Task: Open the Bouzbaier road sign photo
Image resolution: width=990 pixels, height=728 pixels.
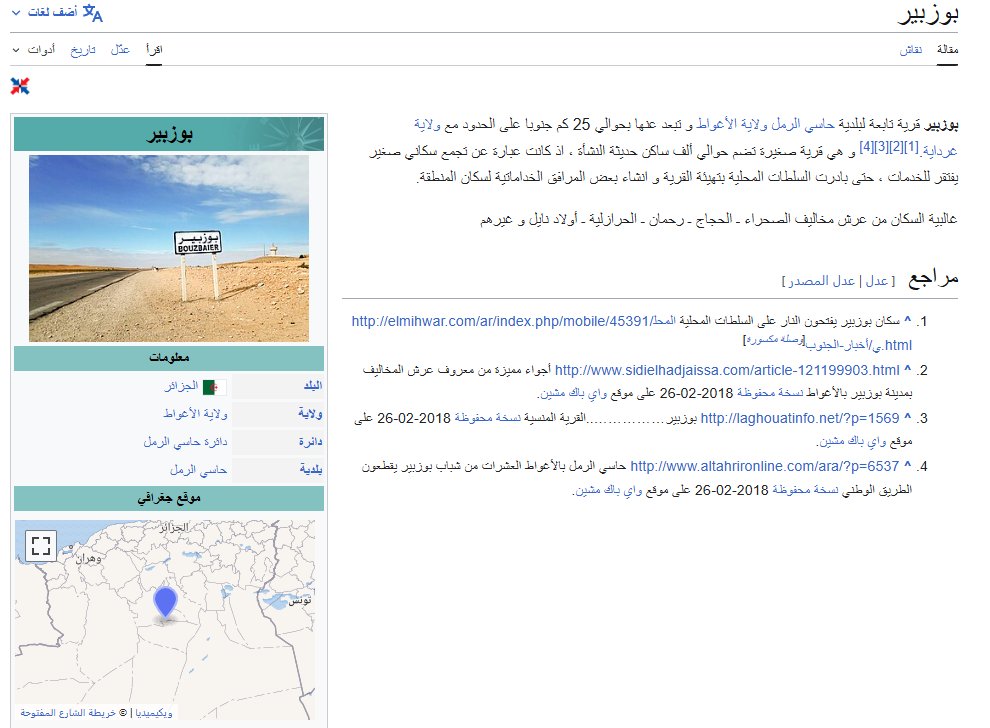Action: (169, 248)
